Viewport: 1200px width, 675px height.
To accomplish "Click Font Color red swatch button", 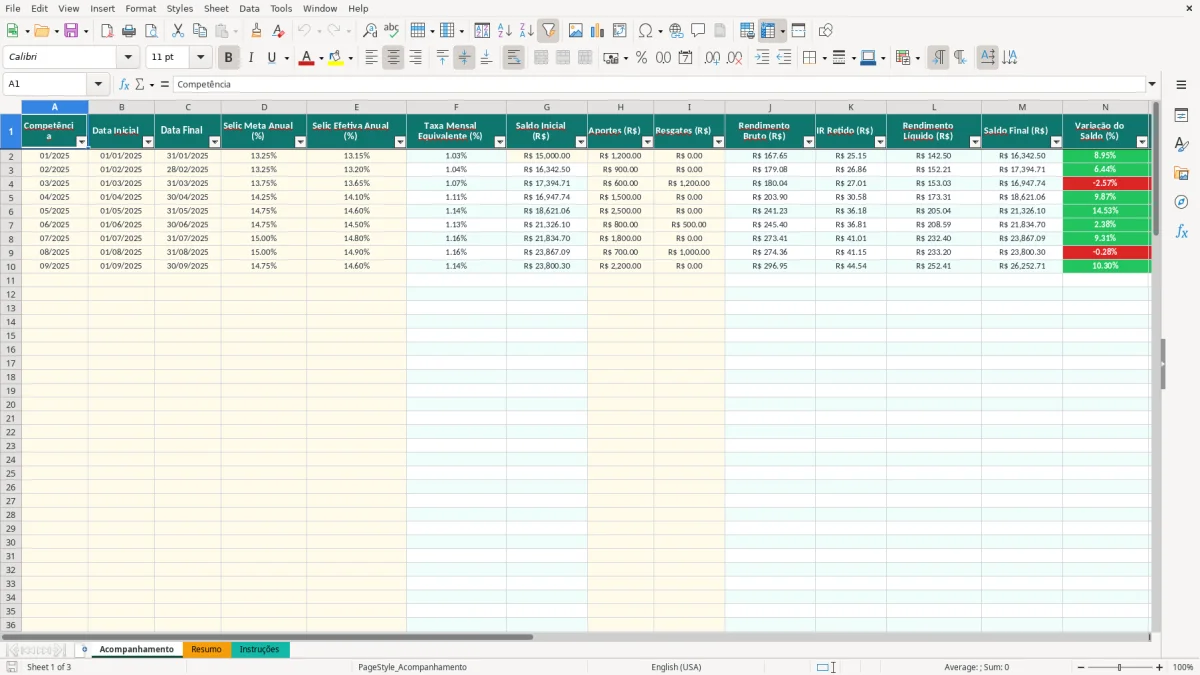I will [306, 58].
